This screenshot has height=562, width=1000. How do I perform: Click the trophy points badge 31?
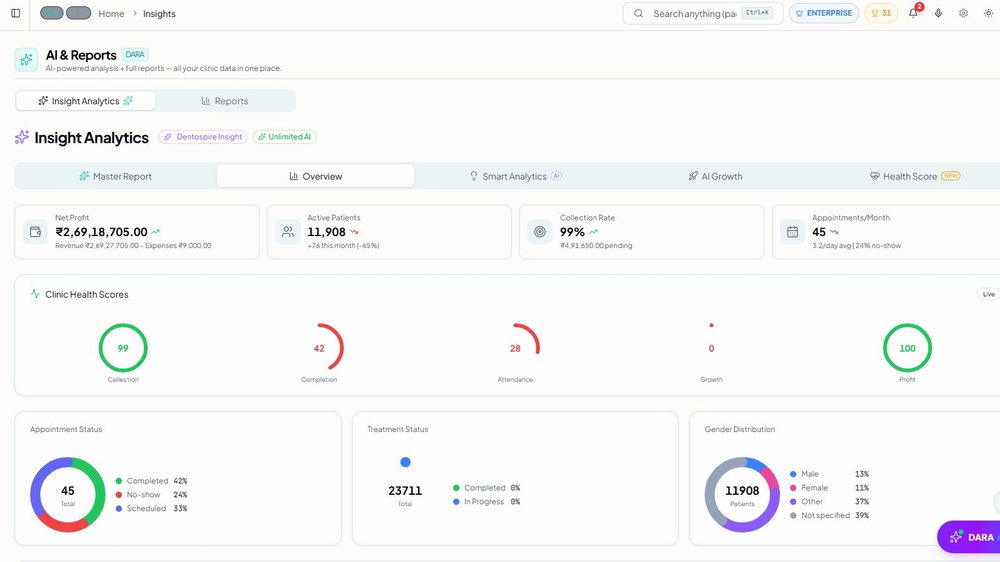[x=881, y=13]
